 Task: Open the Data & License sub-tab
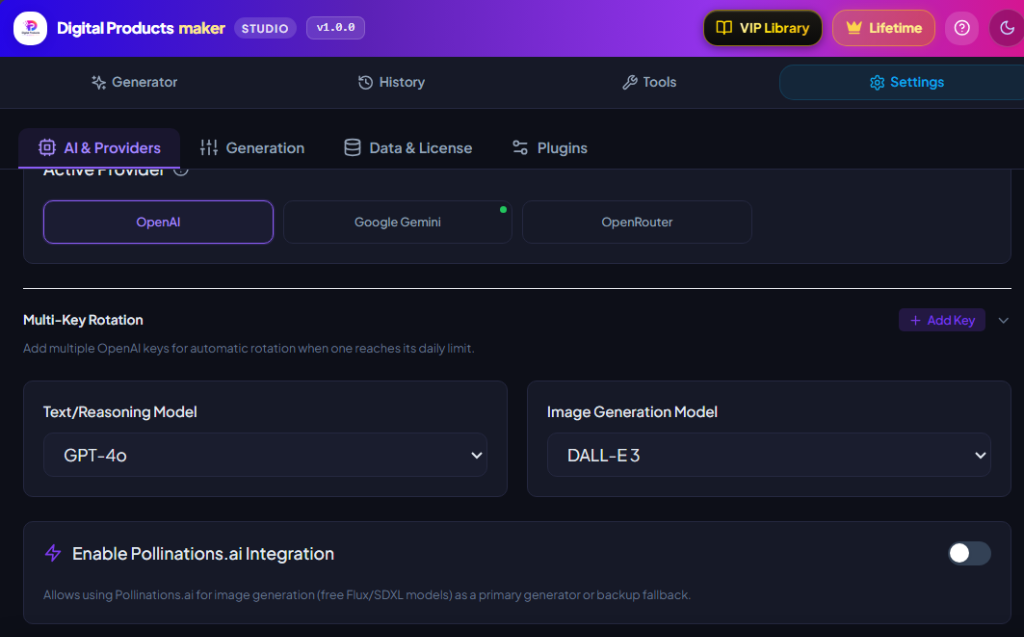[x=408, y=148]
